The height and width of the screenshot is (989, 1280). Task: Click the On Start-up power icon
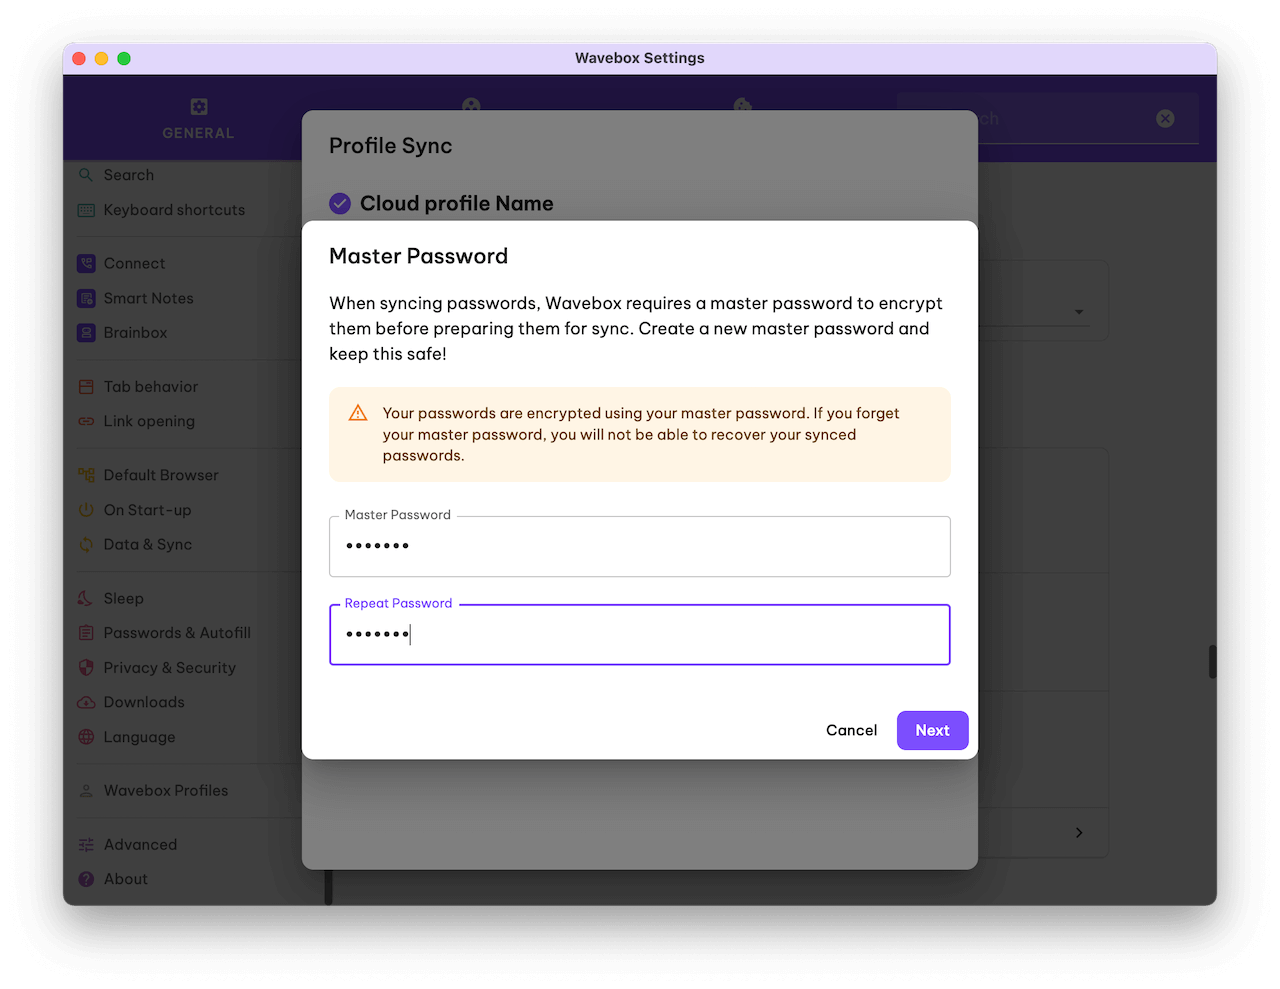pos(86,510)
